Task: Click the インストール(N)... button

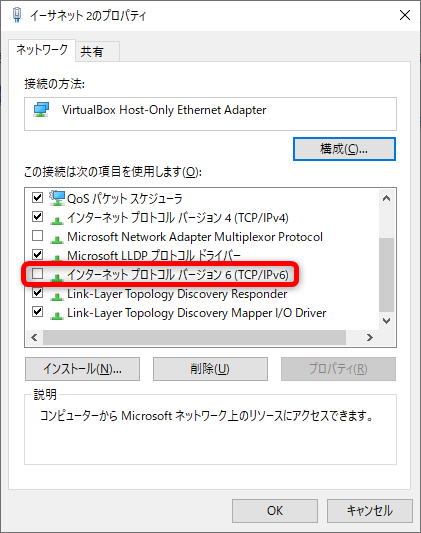Action: point(82,369)
